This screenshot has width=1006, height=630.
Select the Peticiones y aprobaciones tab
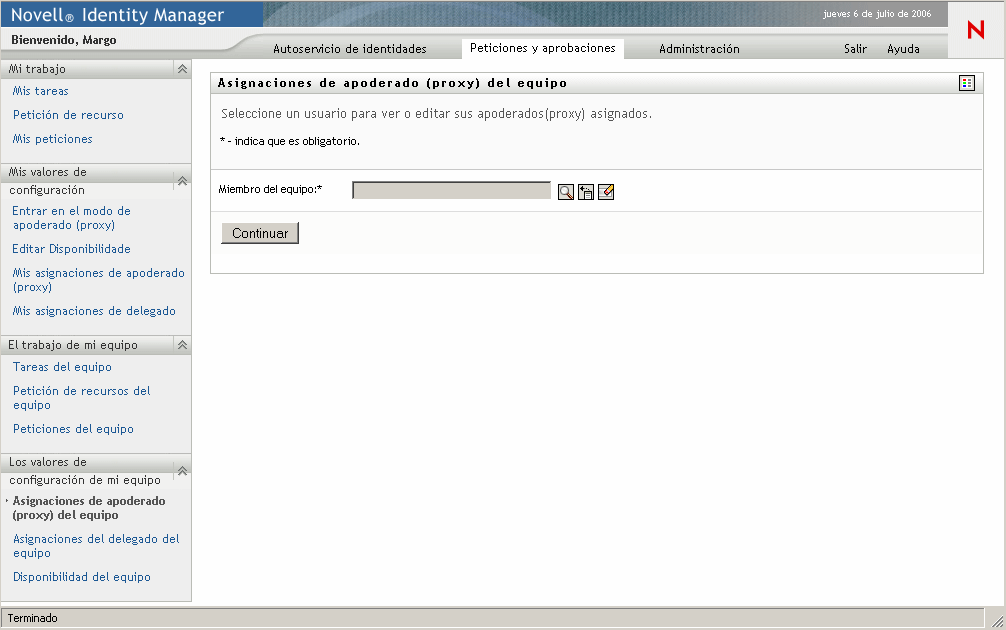click(x=543, y=48)
